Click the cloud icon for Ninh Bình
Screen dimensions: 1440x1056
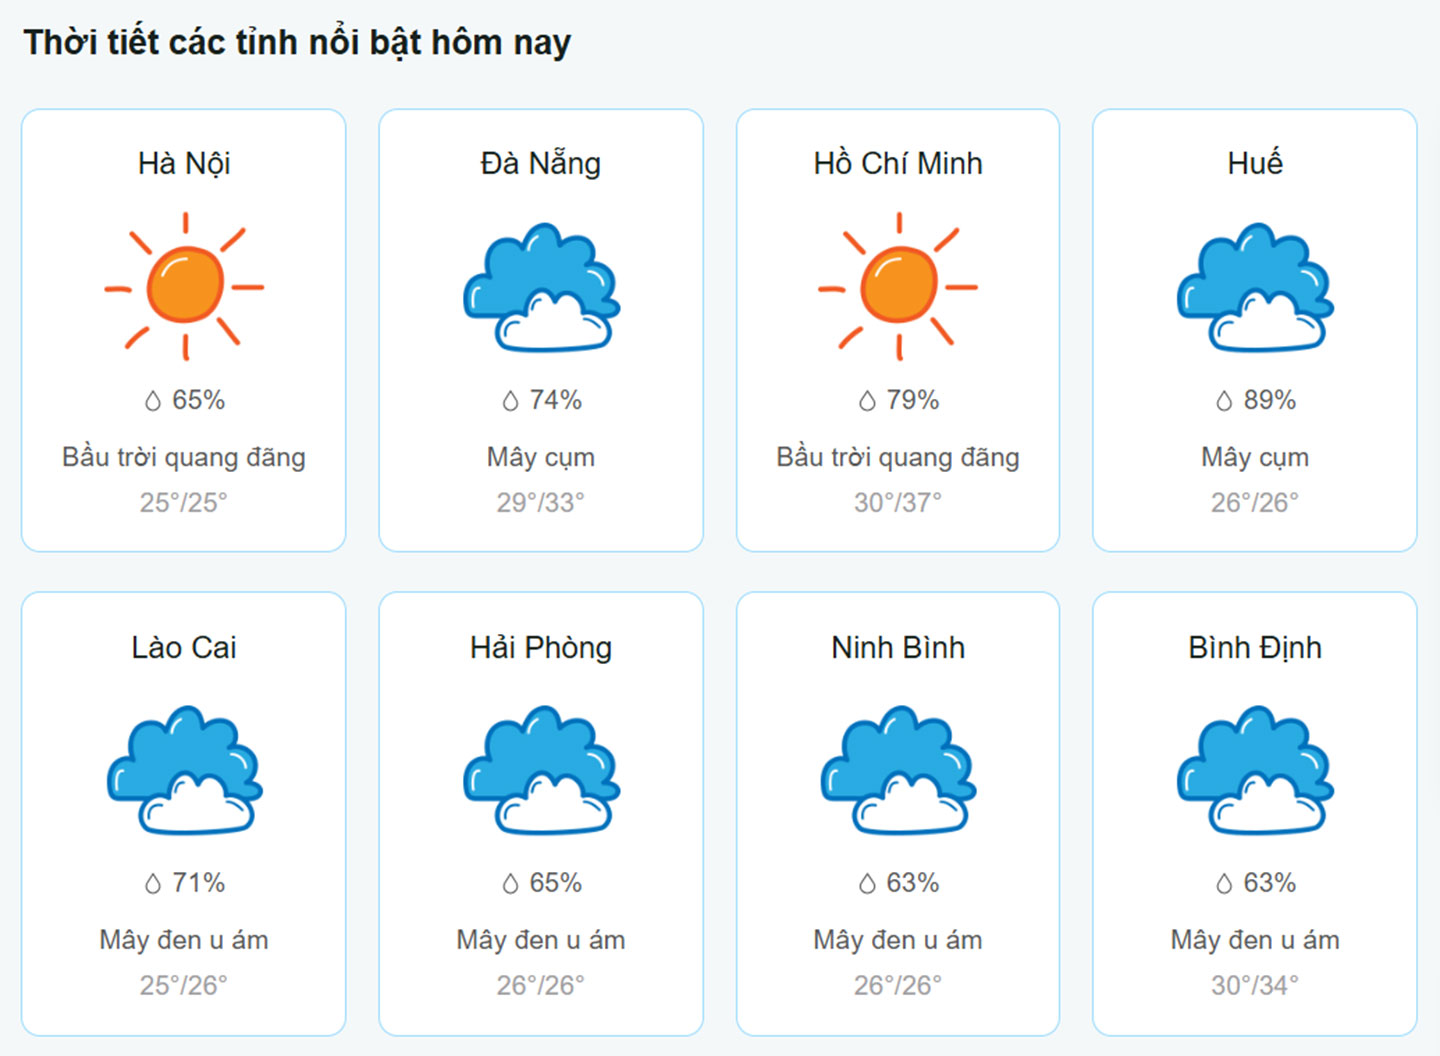[x=898, y=771]
